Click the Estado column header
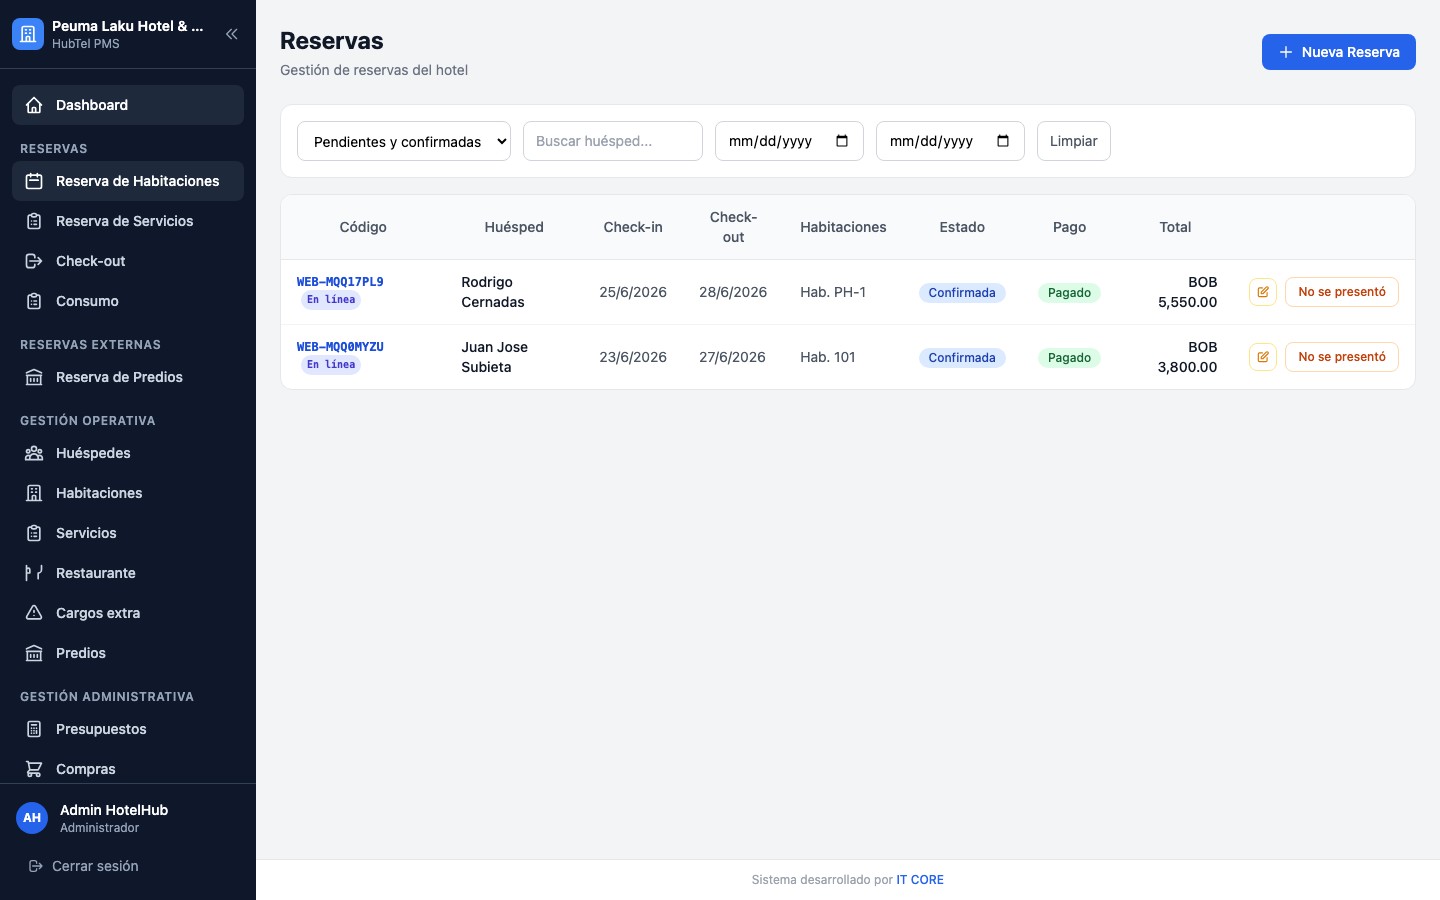This screenshot has width=1440, height=900. pos(962,227)
